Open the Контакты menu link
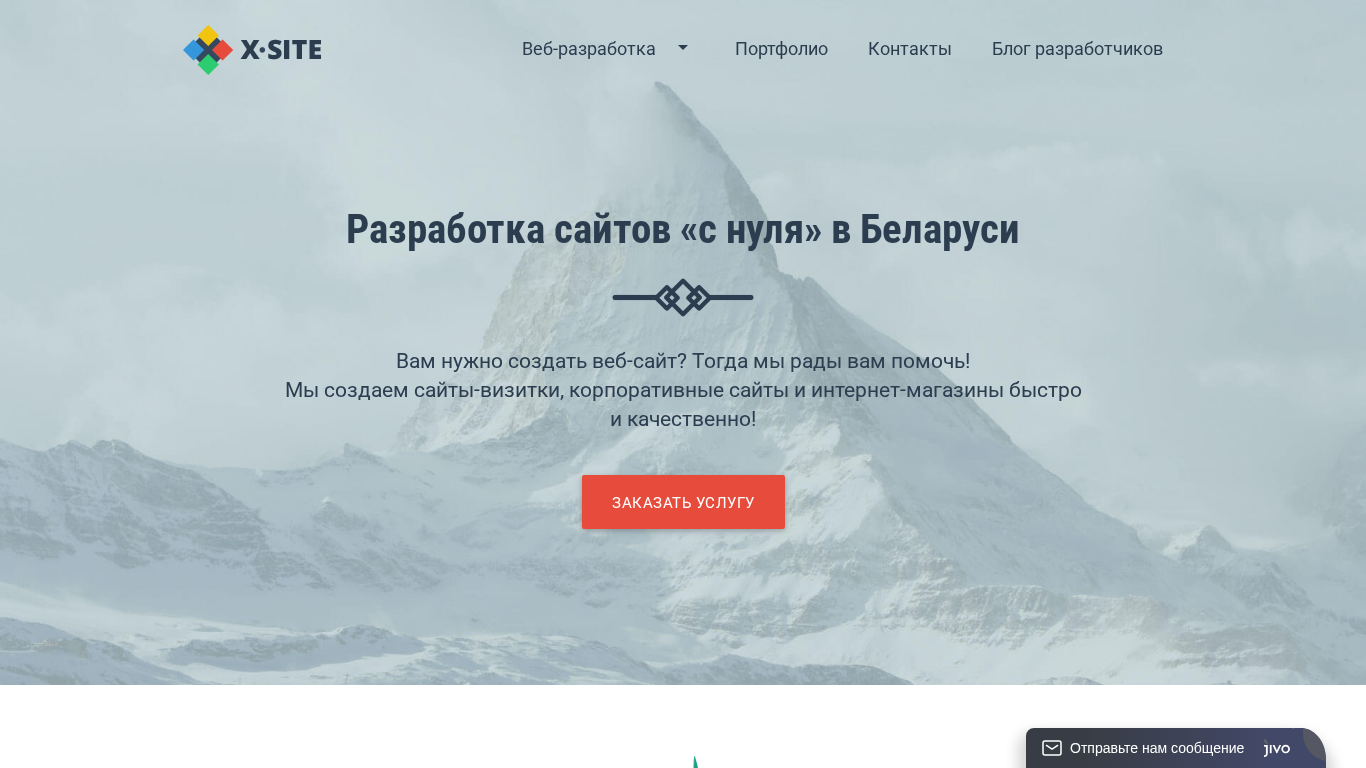The width and height of the screenshot is (1366, 768). pyautogui.click(x=910, y=49)
